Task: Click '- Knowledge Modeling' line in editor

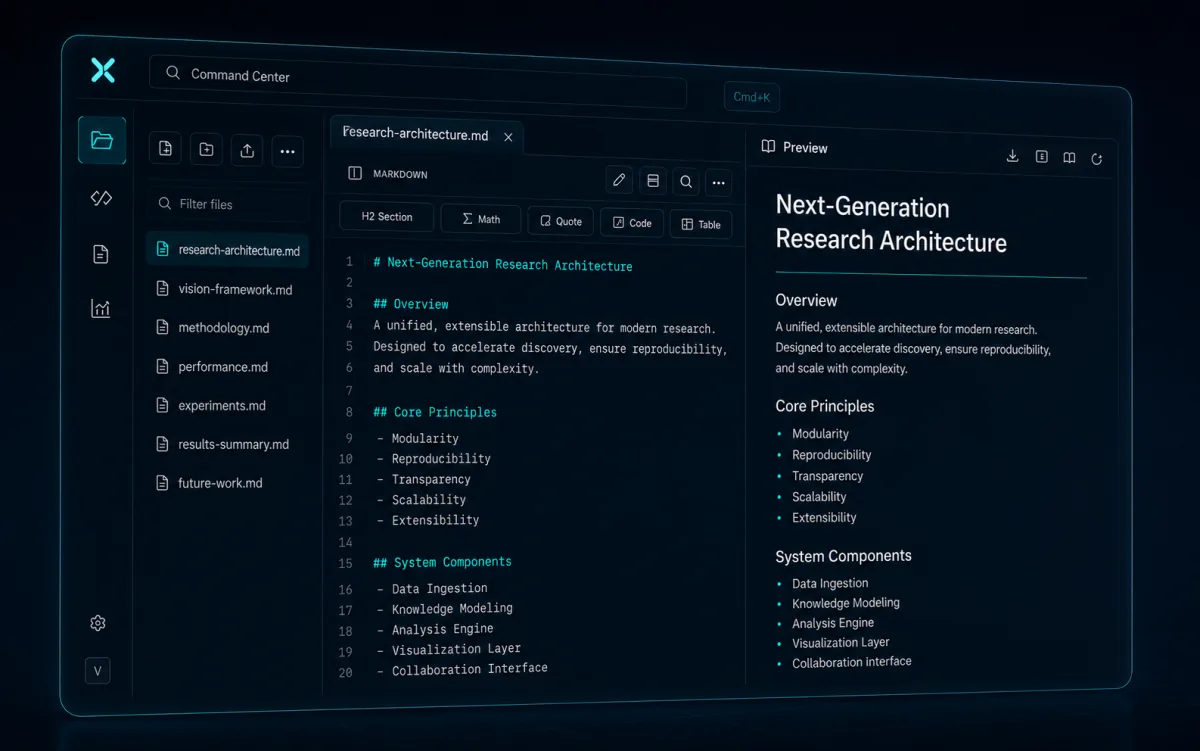Action: click(445, 608)
